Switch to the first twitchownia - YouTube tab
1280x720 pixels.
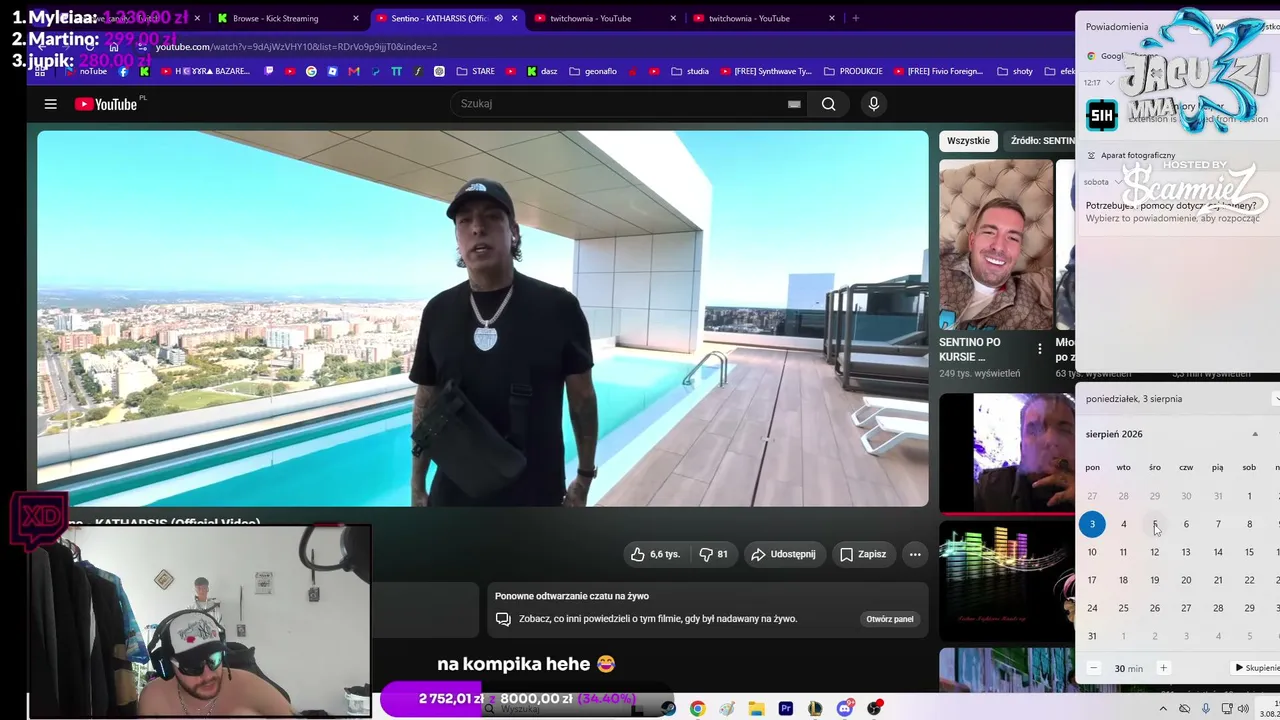[x=605, y=18]
